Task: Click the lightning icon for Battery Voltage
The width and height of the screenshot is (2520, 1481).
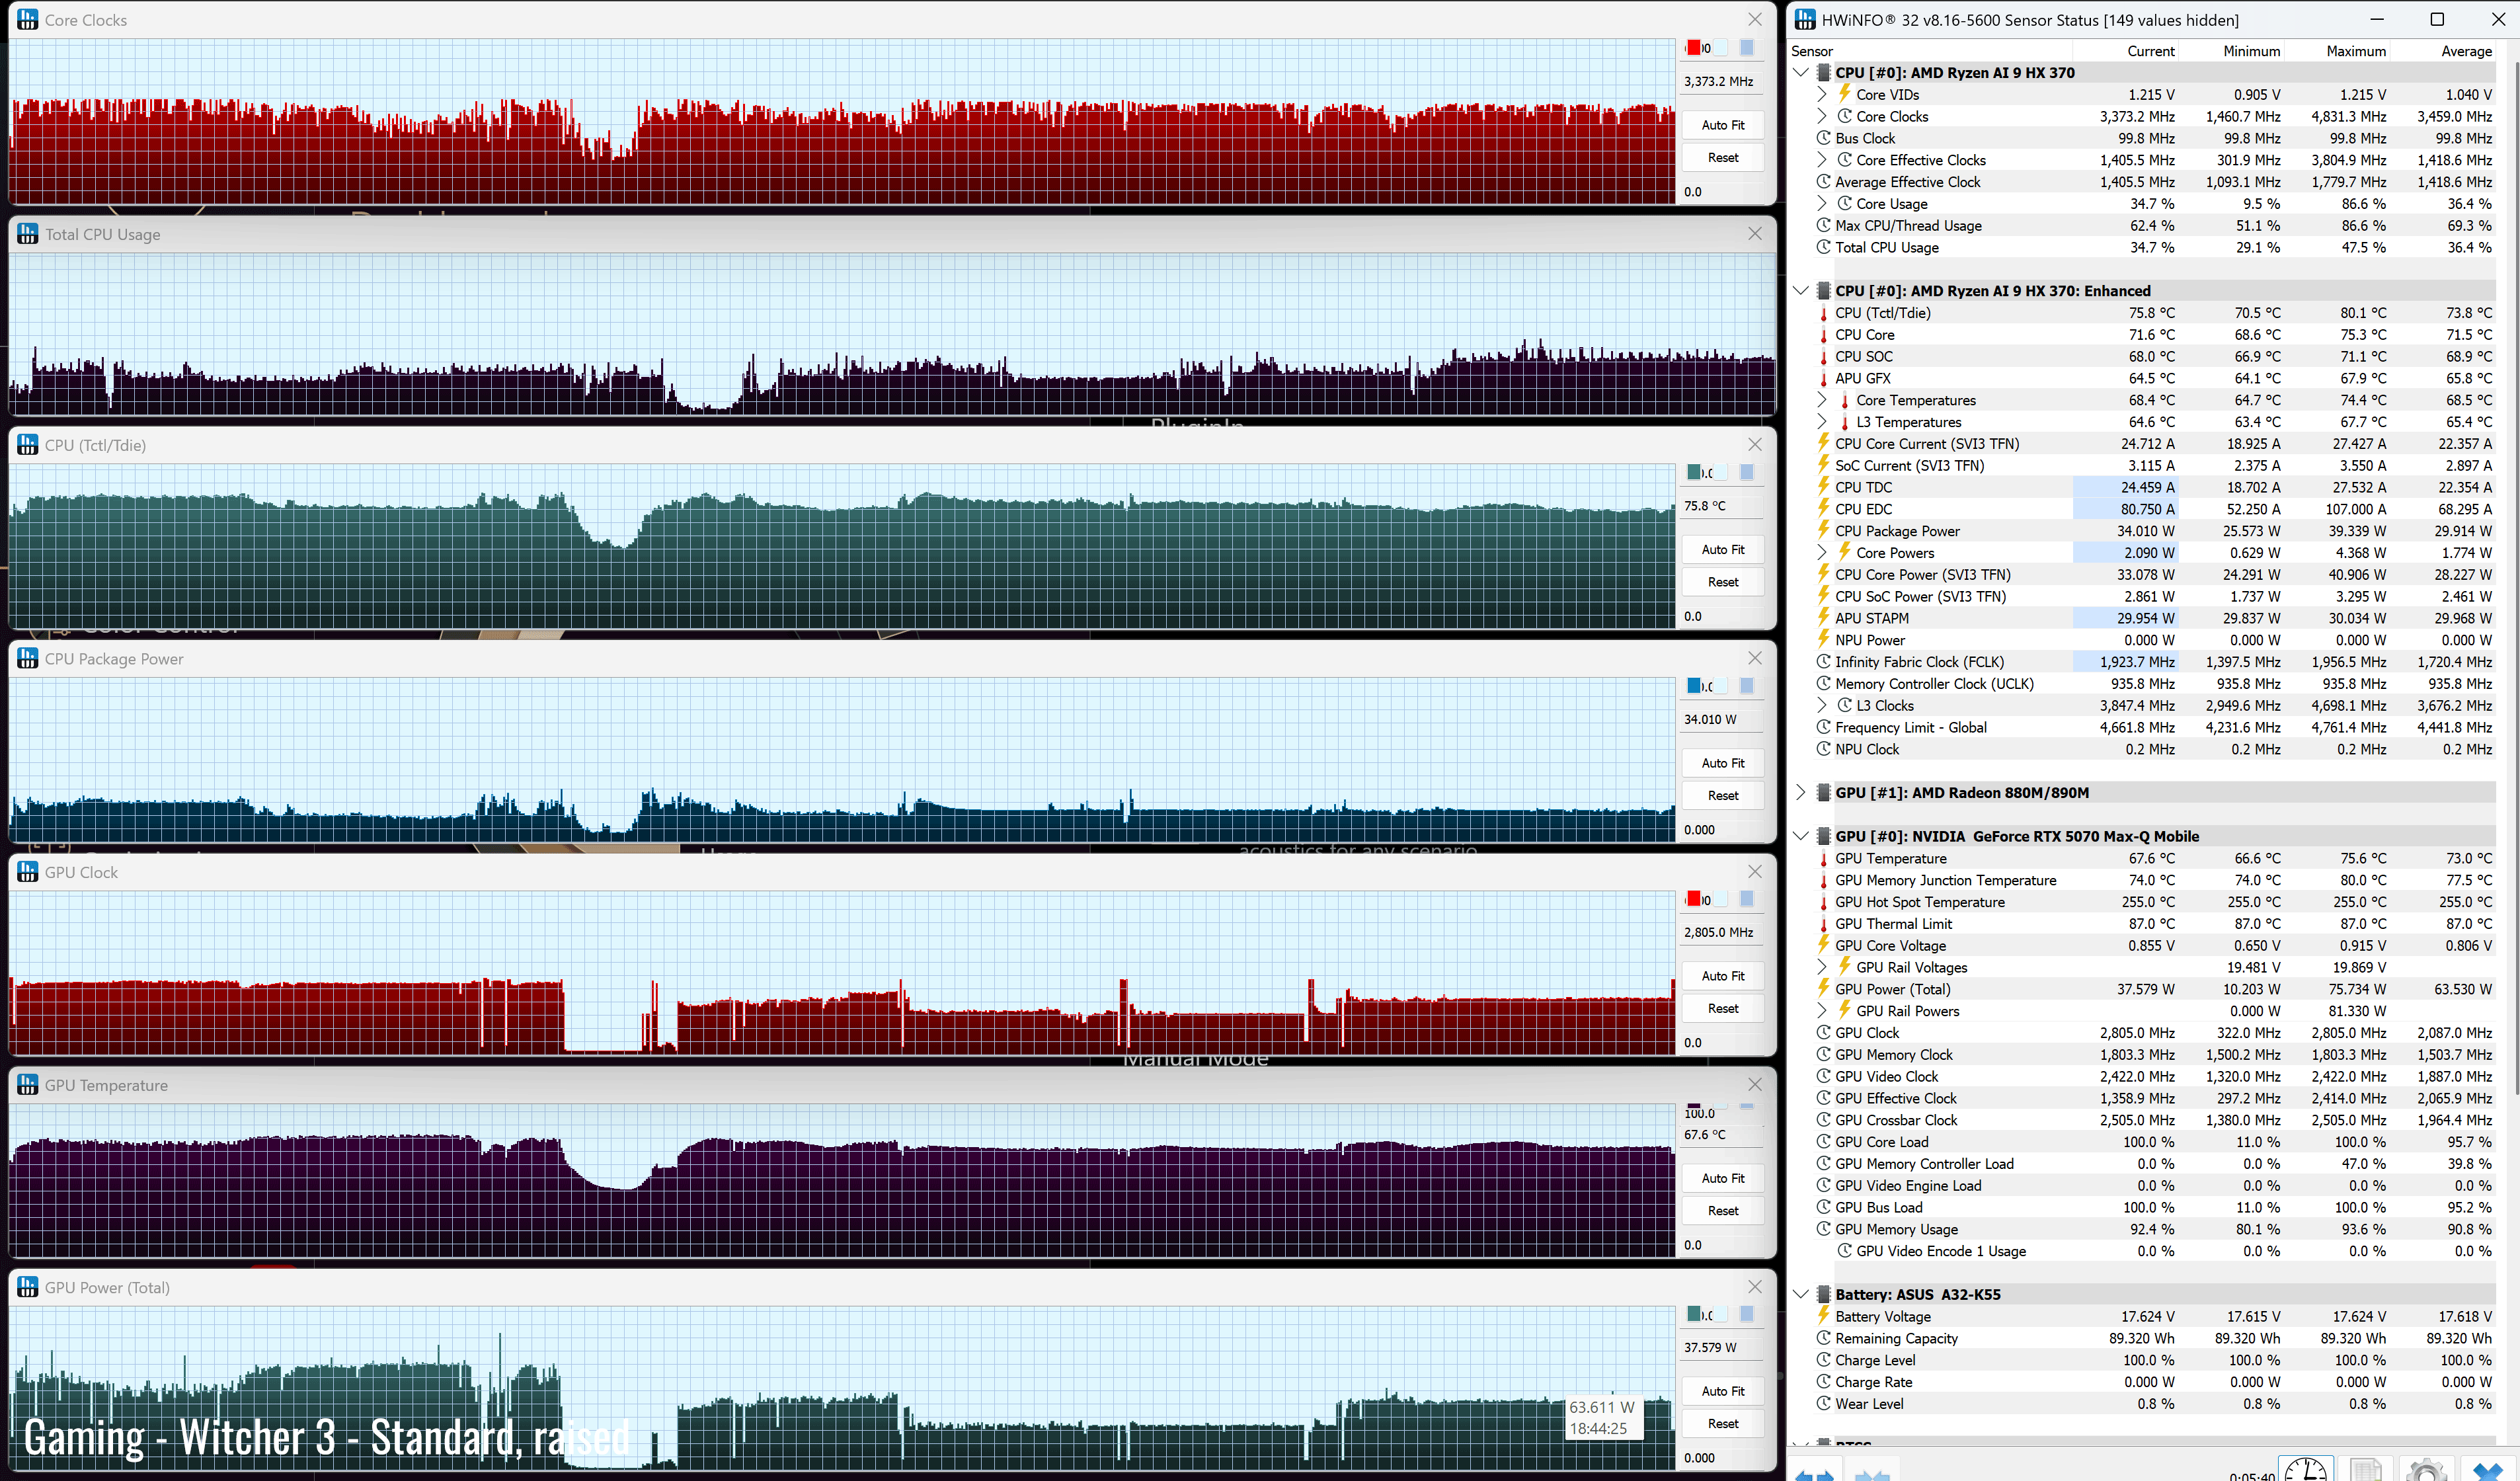Action: 1824,1316
